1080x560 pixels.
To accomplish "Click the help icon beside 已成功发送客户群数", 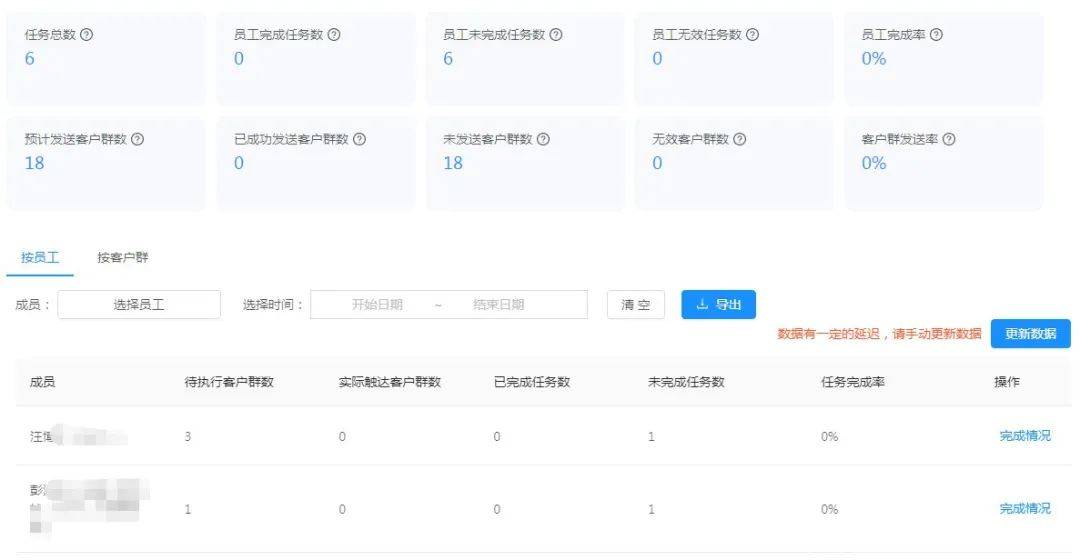I will (x=360, y=139).
